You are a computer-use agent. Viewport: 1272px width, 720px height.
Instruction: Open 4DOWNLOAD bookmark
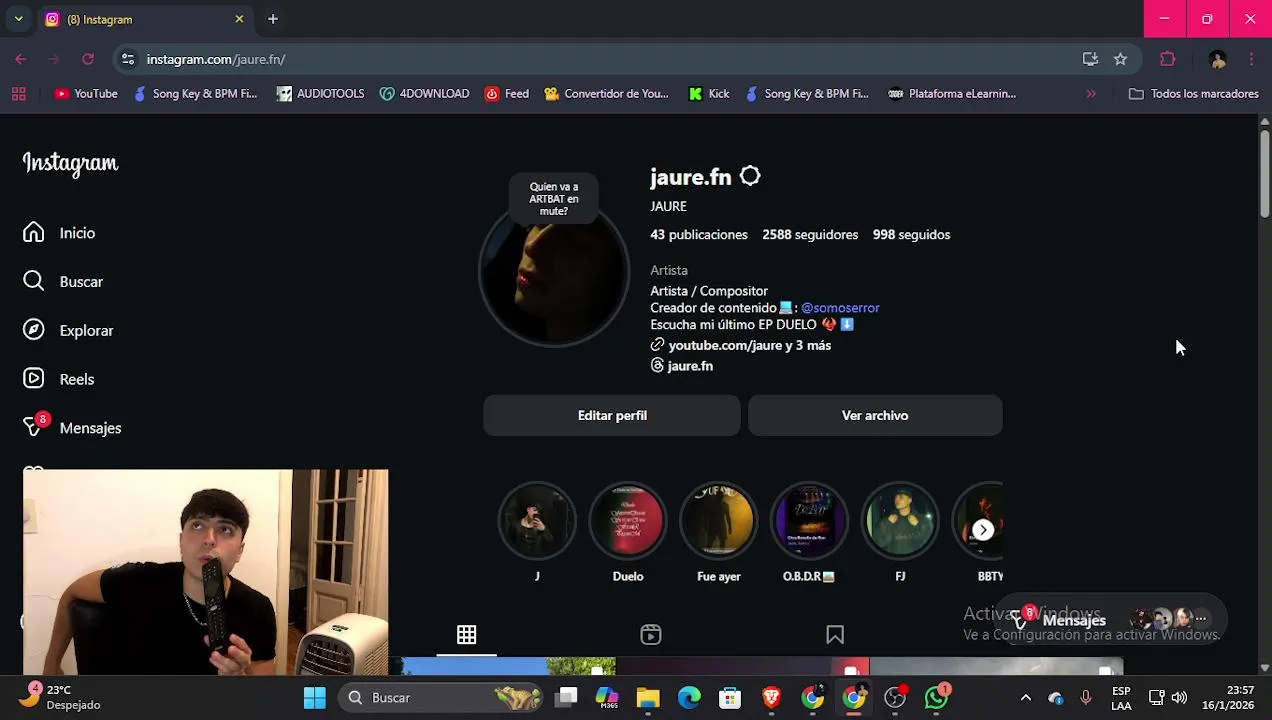coord(424,94)
